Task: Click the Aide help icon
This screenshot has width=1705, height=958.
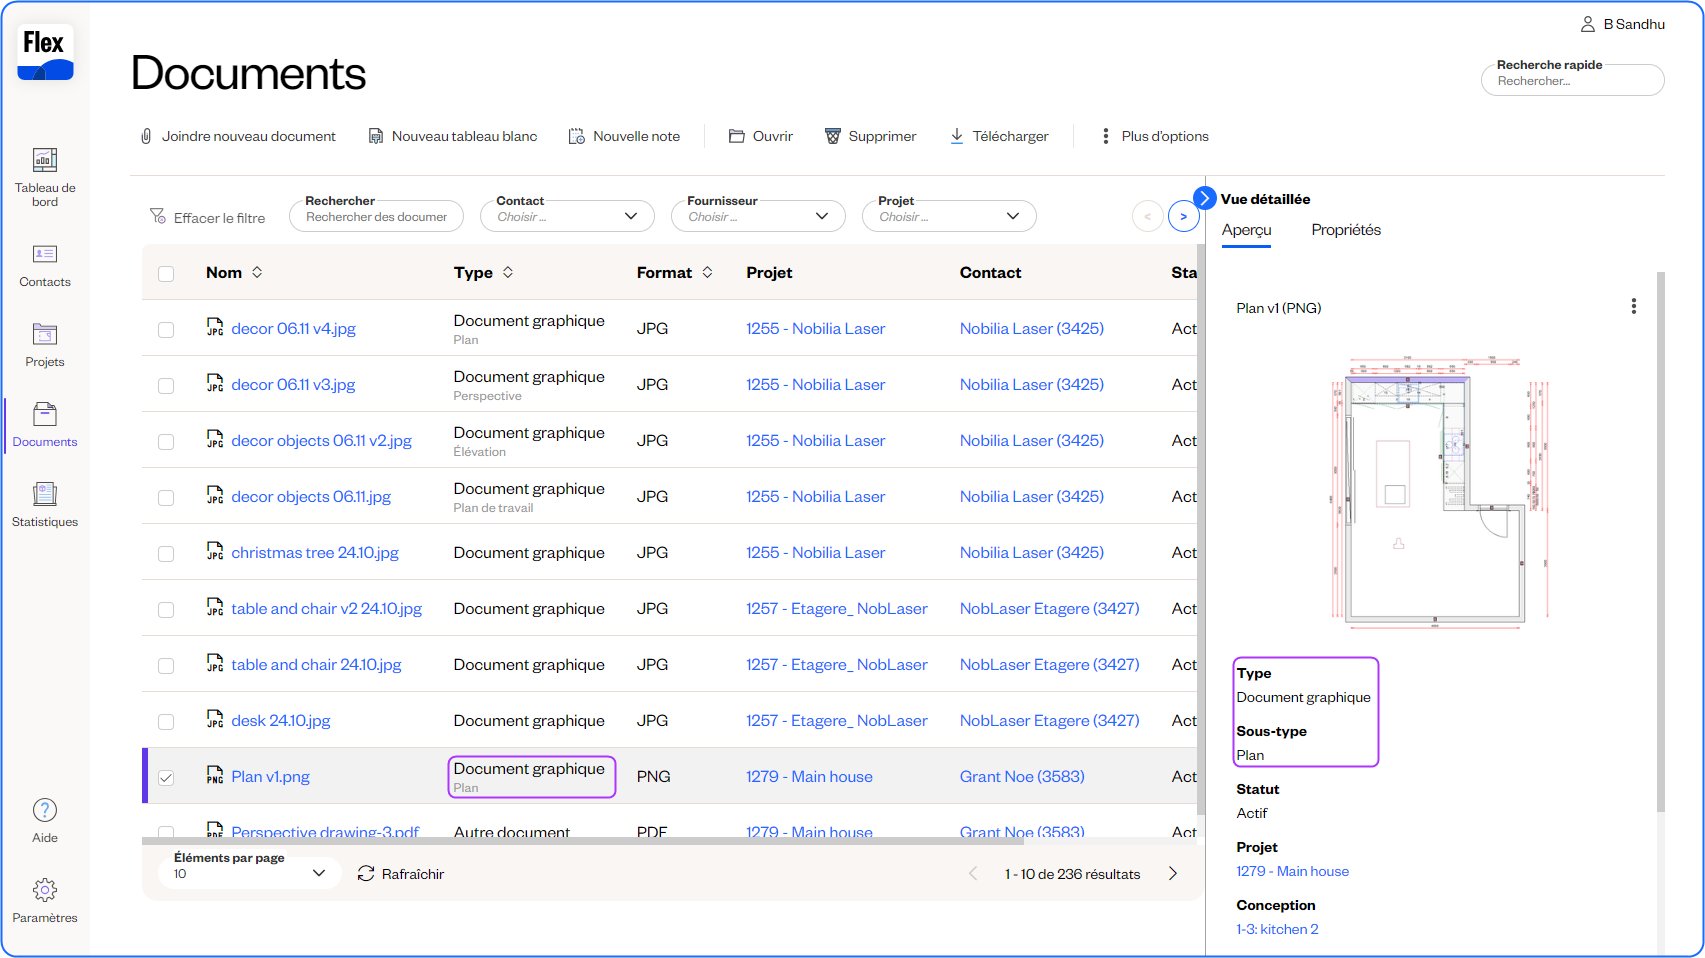Action: tap(45, 810)
